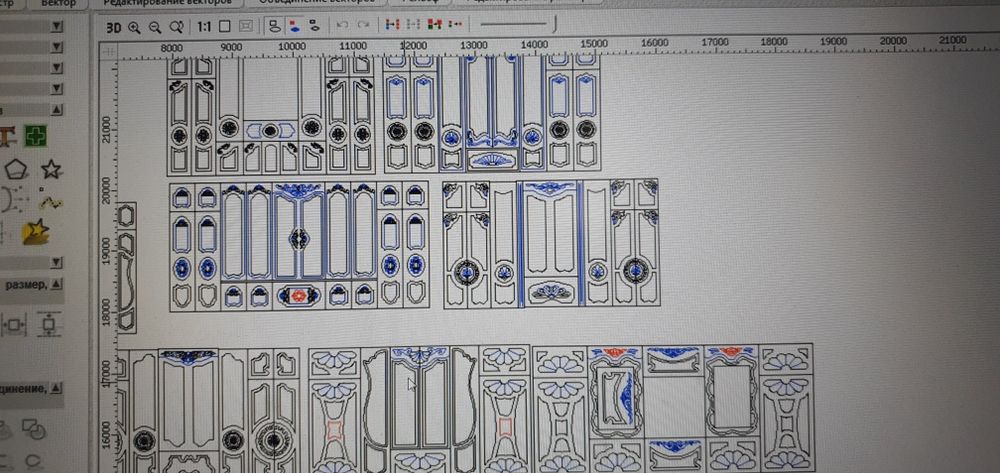Click the zoom in magnifier icon
This screenshot has height=473, width=1000.
click(134, 27)
